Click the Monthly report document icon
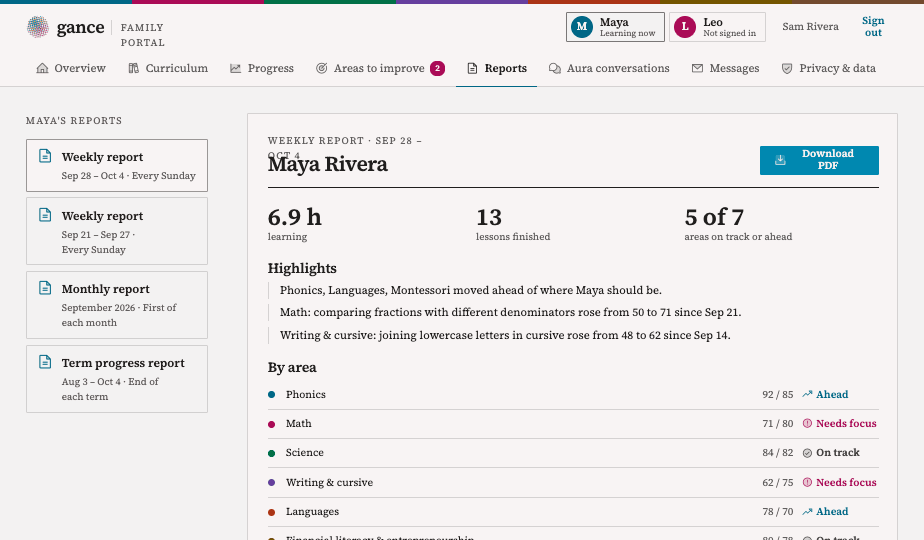Image resolution: width=924 pixels, height=540 pixels. tap(45, 288)
